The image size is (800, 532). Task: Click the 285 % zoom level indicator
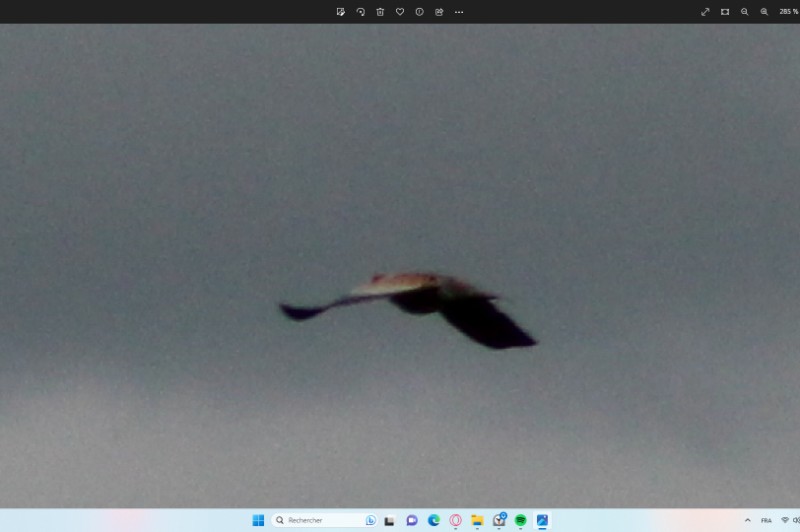788,12
